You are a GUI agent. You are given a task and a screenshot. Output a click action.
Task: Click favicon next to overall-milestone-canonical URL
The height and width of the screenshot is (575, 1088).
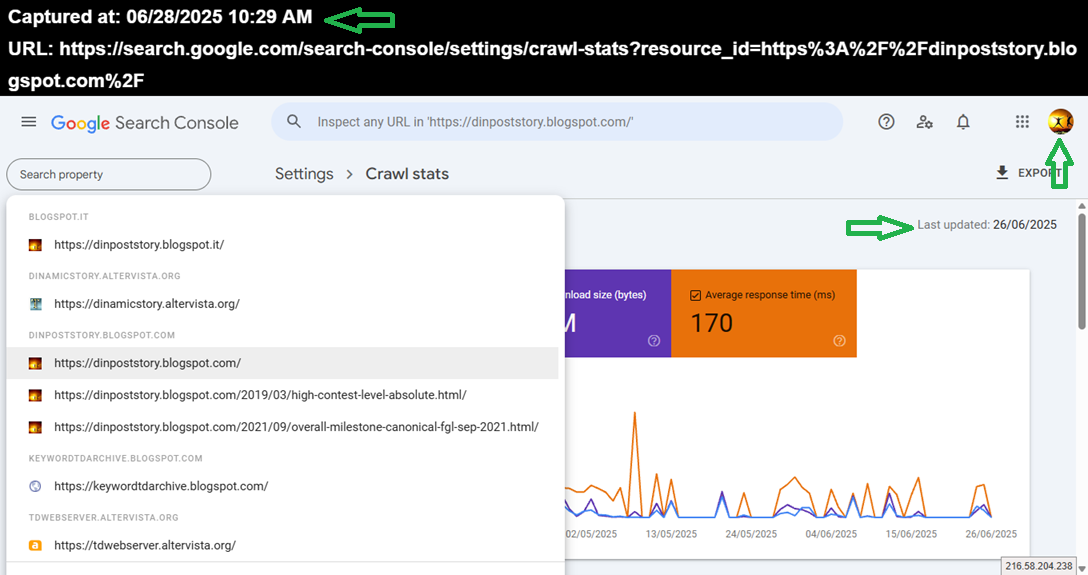click(x=35, y=427)
